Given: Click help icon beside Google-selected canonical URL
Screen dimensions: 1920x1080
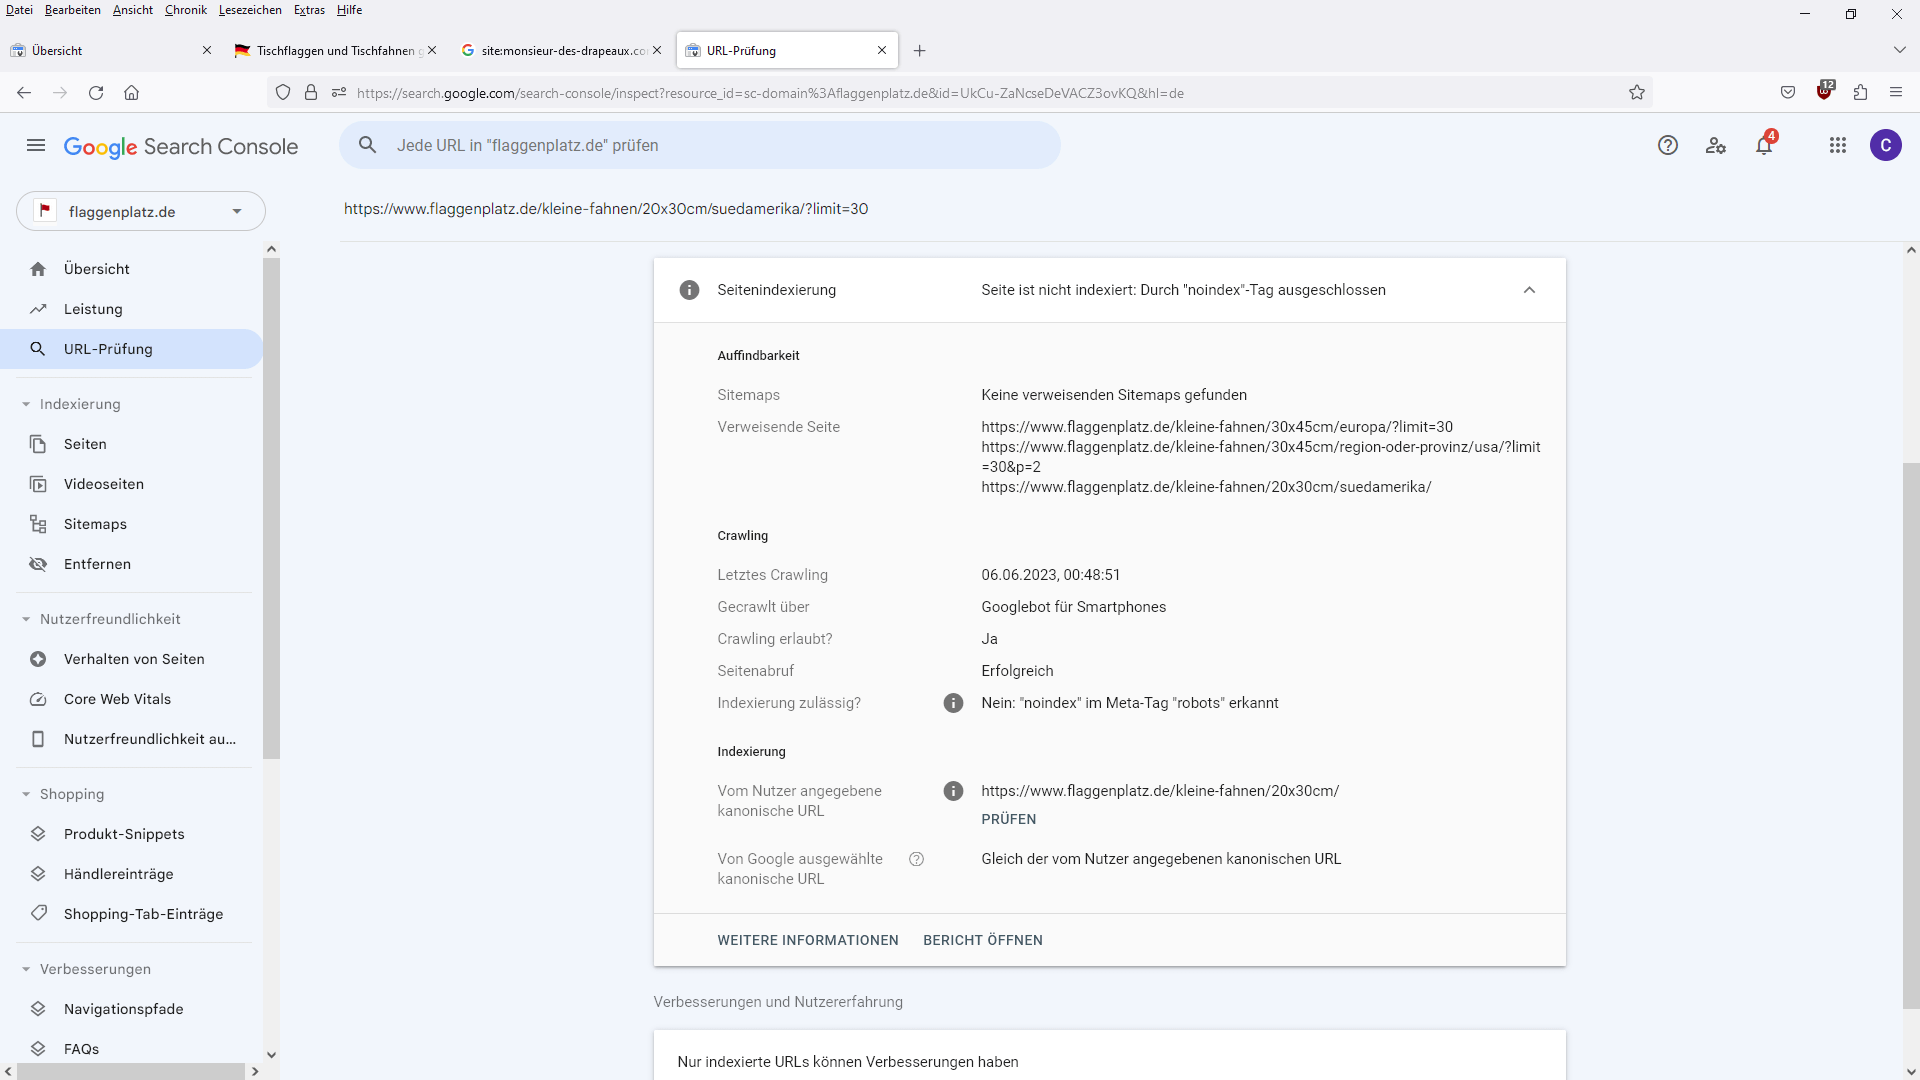Looking at the screenshot, I should [916, 859].
